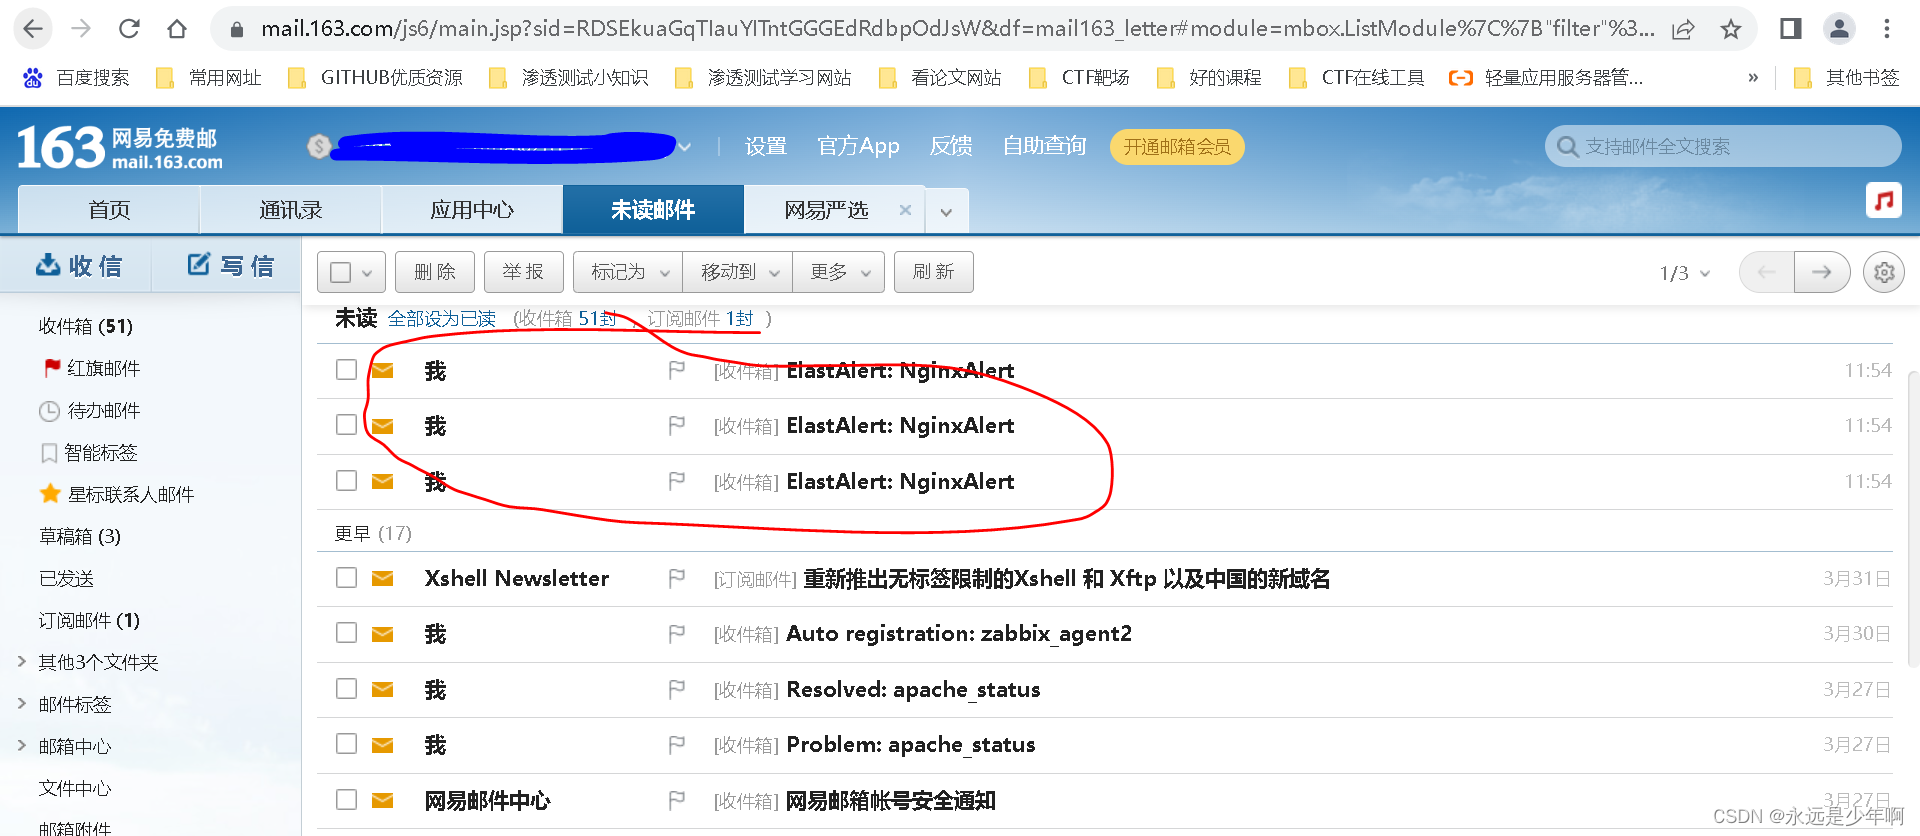Tick checkbox for Auto registration: zabbix_agent2 email
The height and width of the screenshot is (836, 1920).
pos(346,632)
